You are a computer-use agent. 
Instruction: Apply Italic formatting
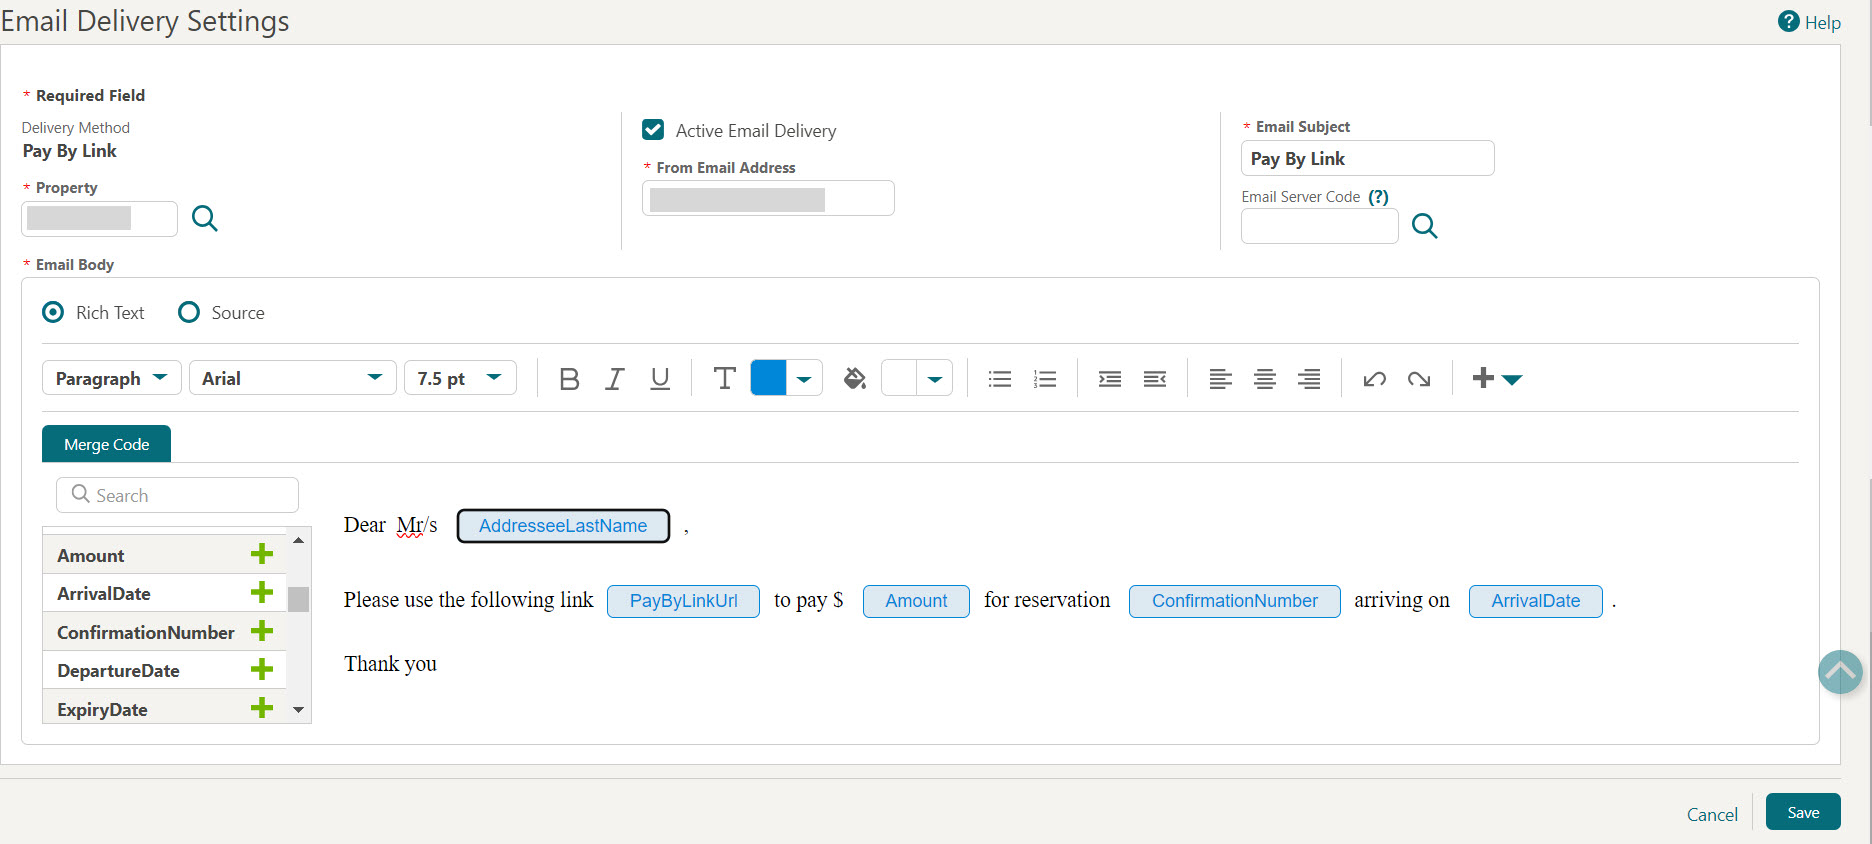click(x=615, y=379)
